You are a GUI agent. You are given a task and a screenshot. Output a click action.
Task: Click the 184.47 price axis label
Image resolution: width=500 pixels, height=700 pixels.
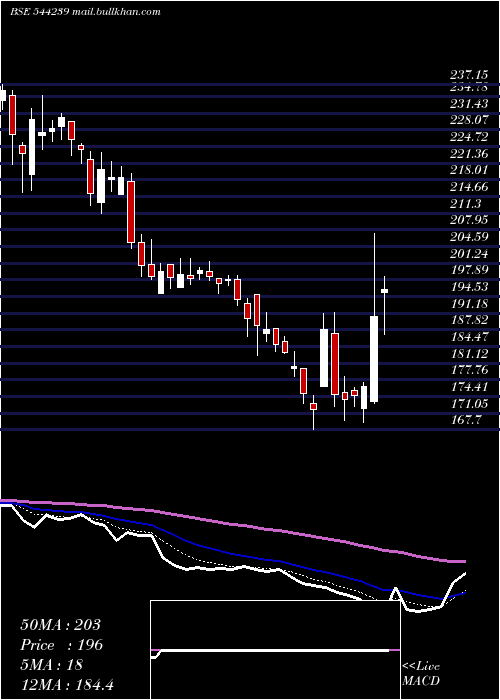(469, 338)
